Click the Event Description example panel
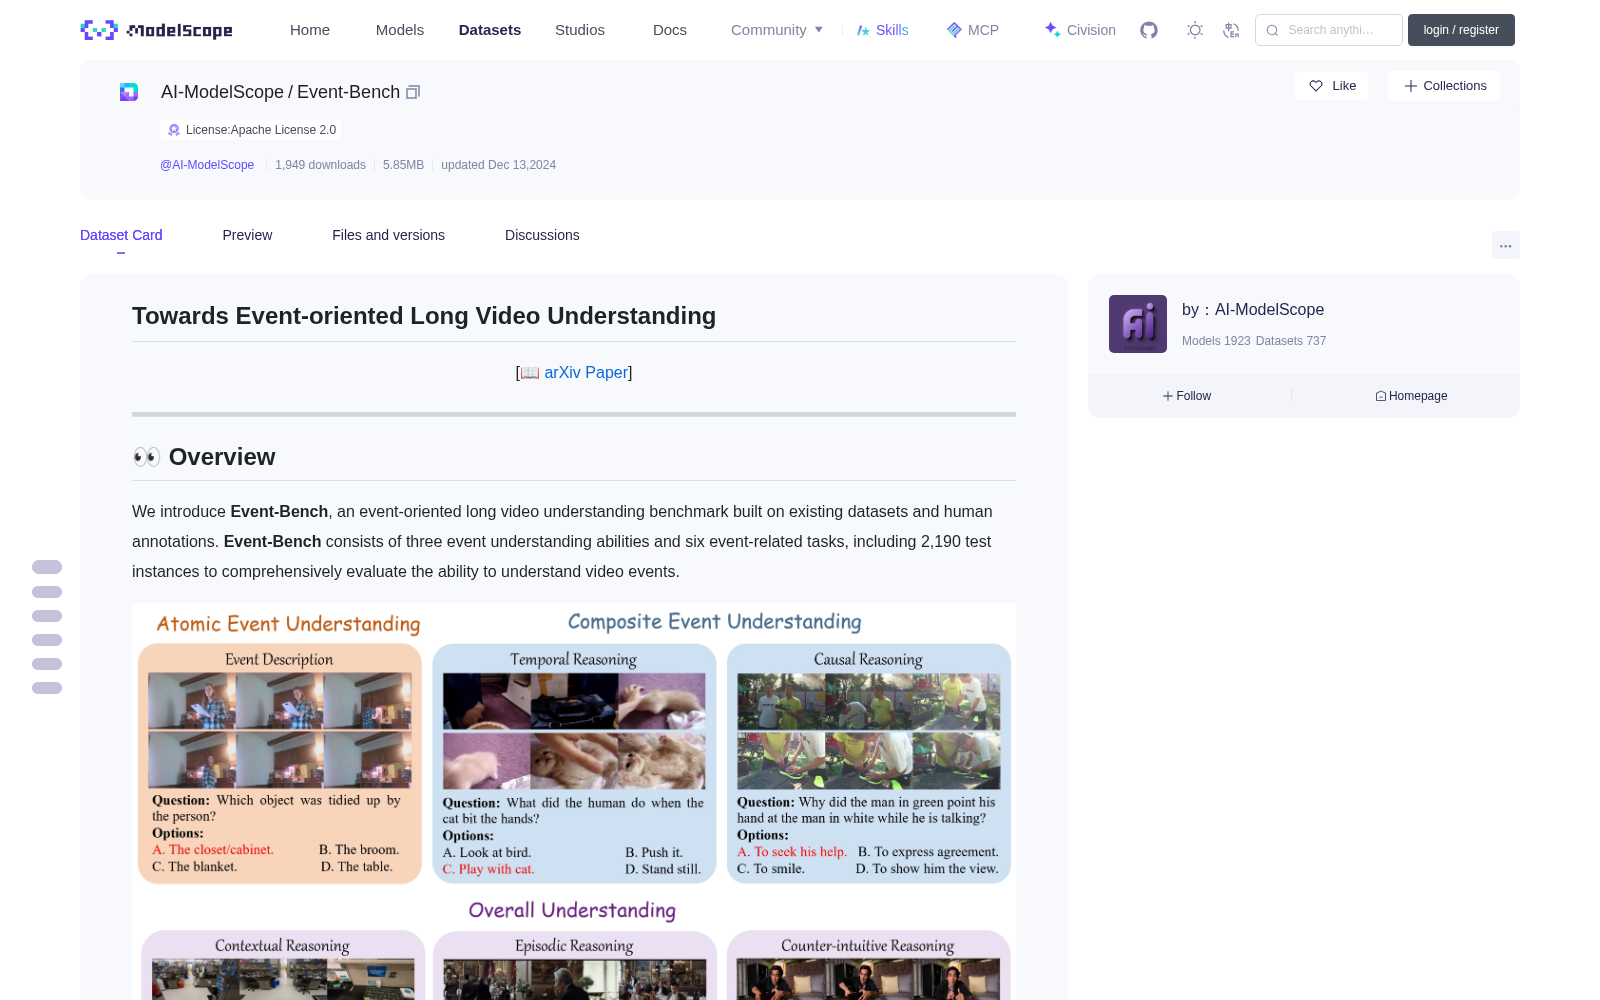Viewport: 1600px width, 1000px height. 280,763
